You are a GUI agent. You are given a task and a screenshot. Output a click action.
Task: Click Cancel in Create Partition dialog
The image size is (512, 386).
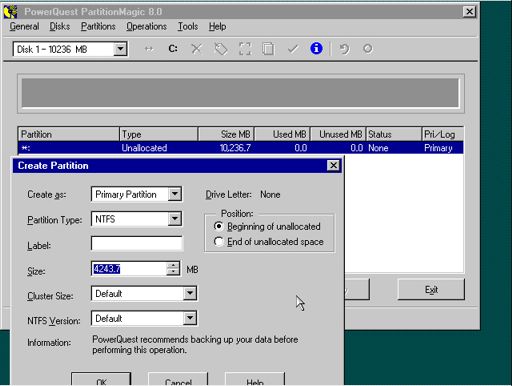pos(178,379)
